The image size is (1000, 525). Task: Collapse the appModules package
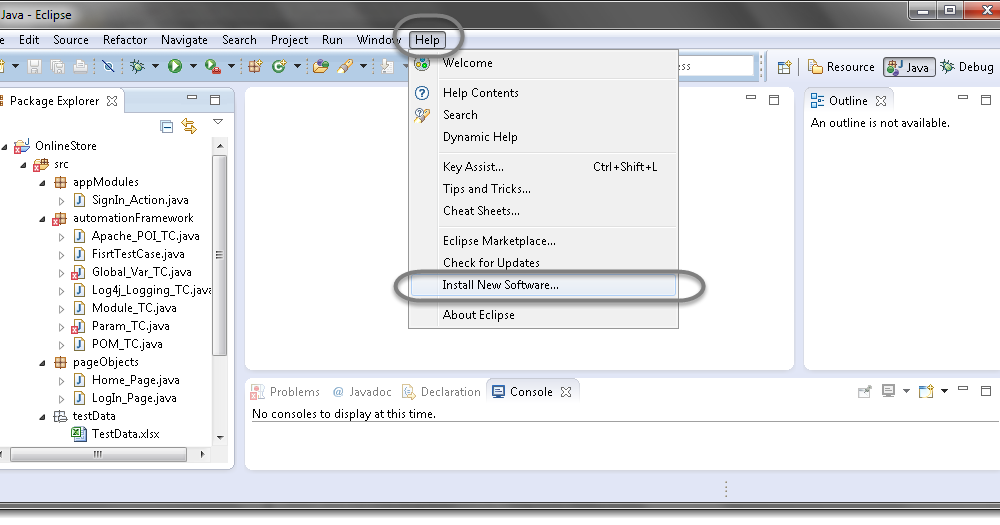pos(43,183)
